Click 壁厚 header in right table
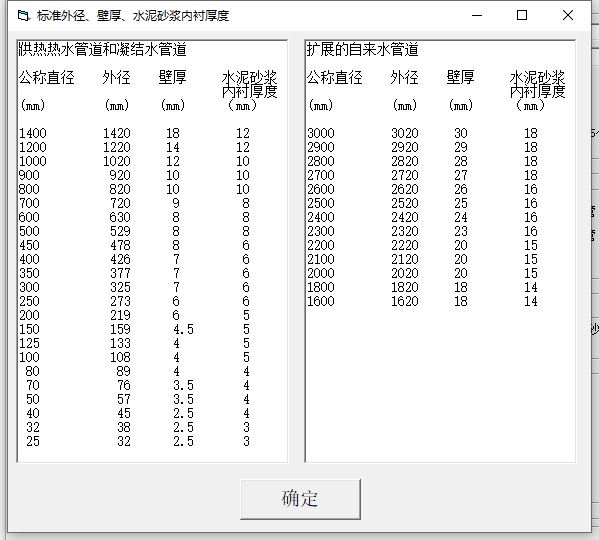 (x=461, y=78)
